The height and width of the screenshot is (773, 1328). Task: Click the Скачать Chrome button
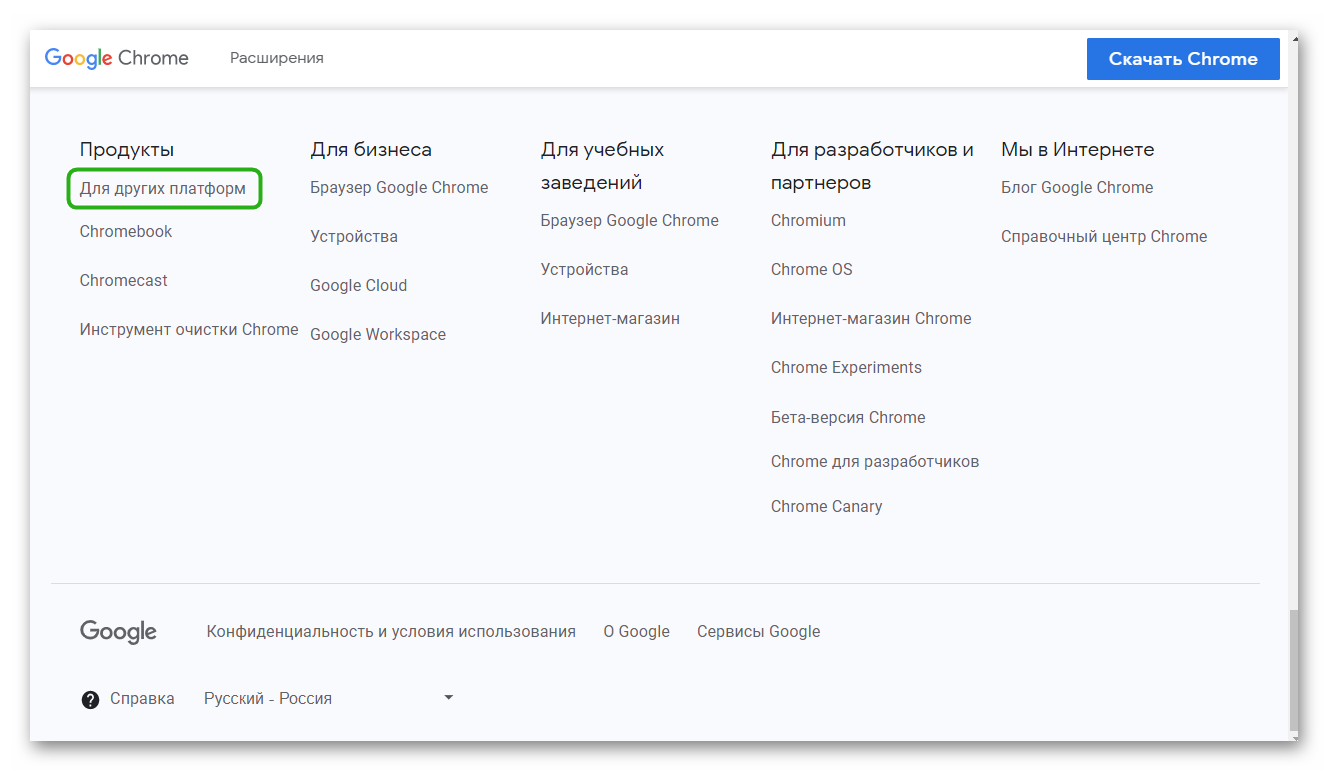[1183, 59]
